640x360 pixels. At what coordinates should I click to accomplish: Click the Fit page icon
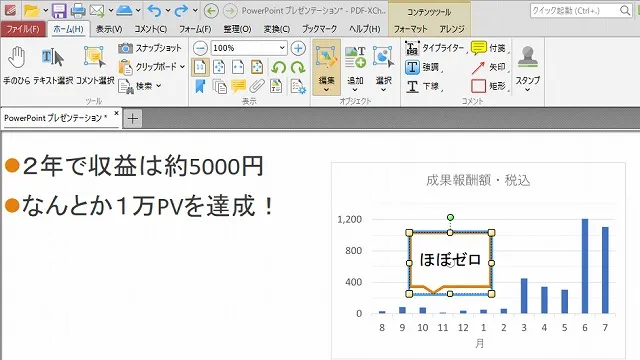click(219, 67)
